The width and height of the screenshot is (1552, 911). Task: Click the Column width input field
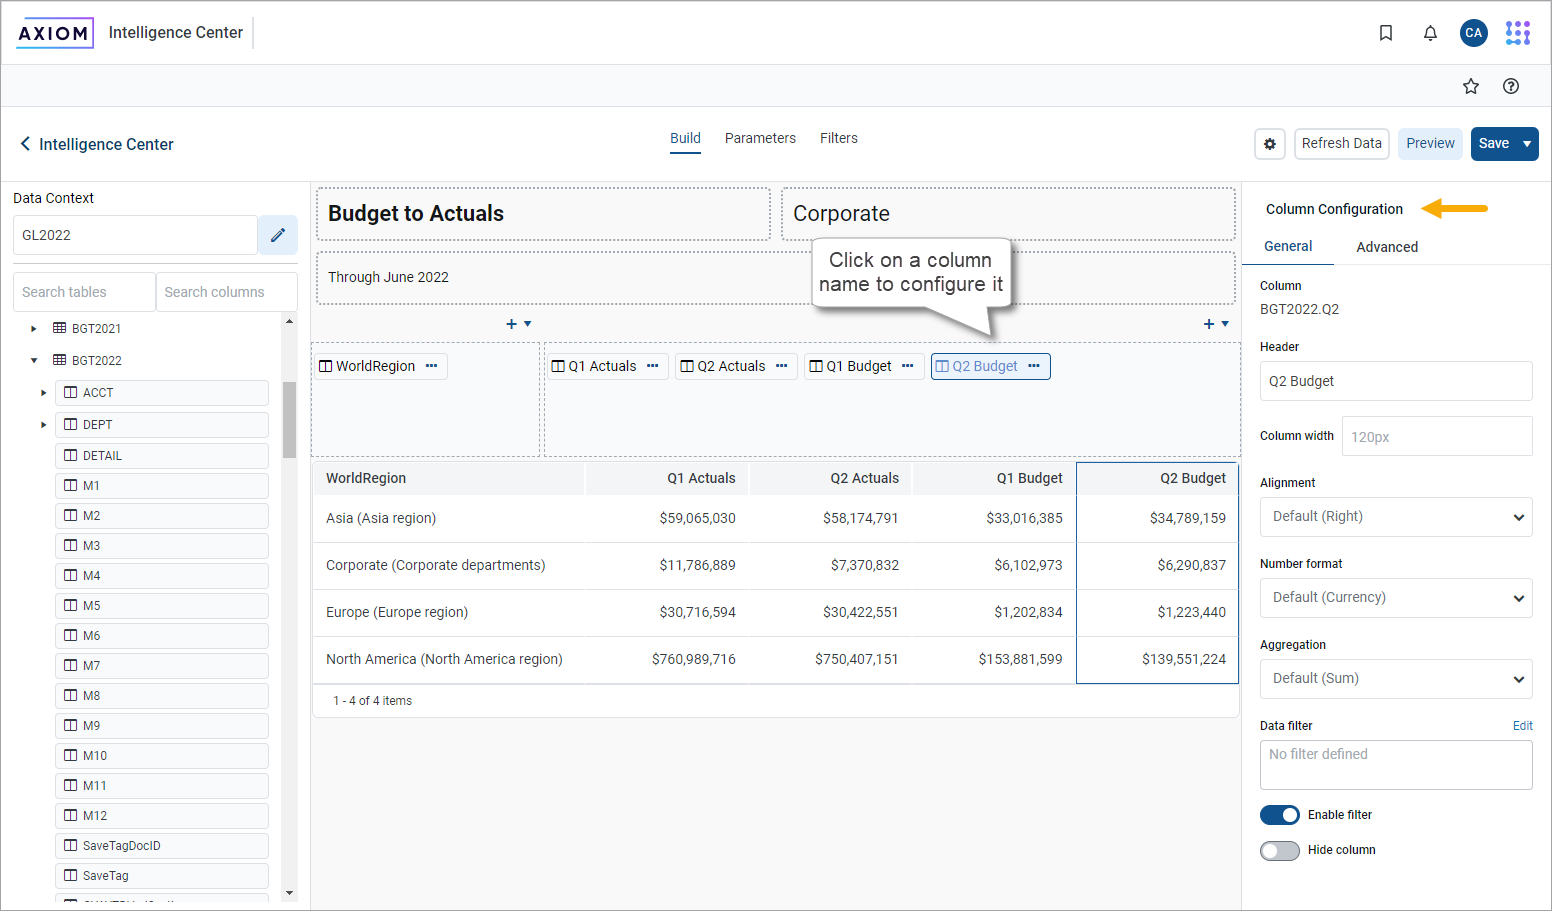(x=1437, y=435)
